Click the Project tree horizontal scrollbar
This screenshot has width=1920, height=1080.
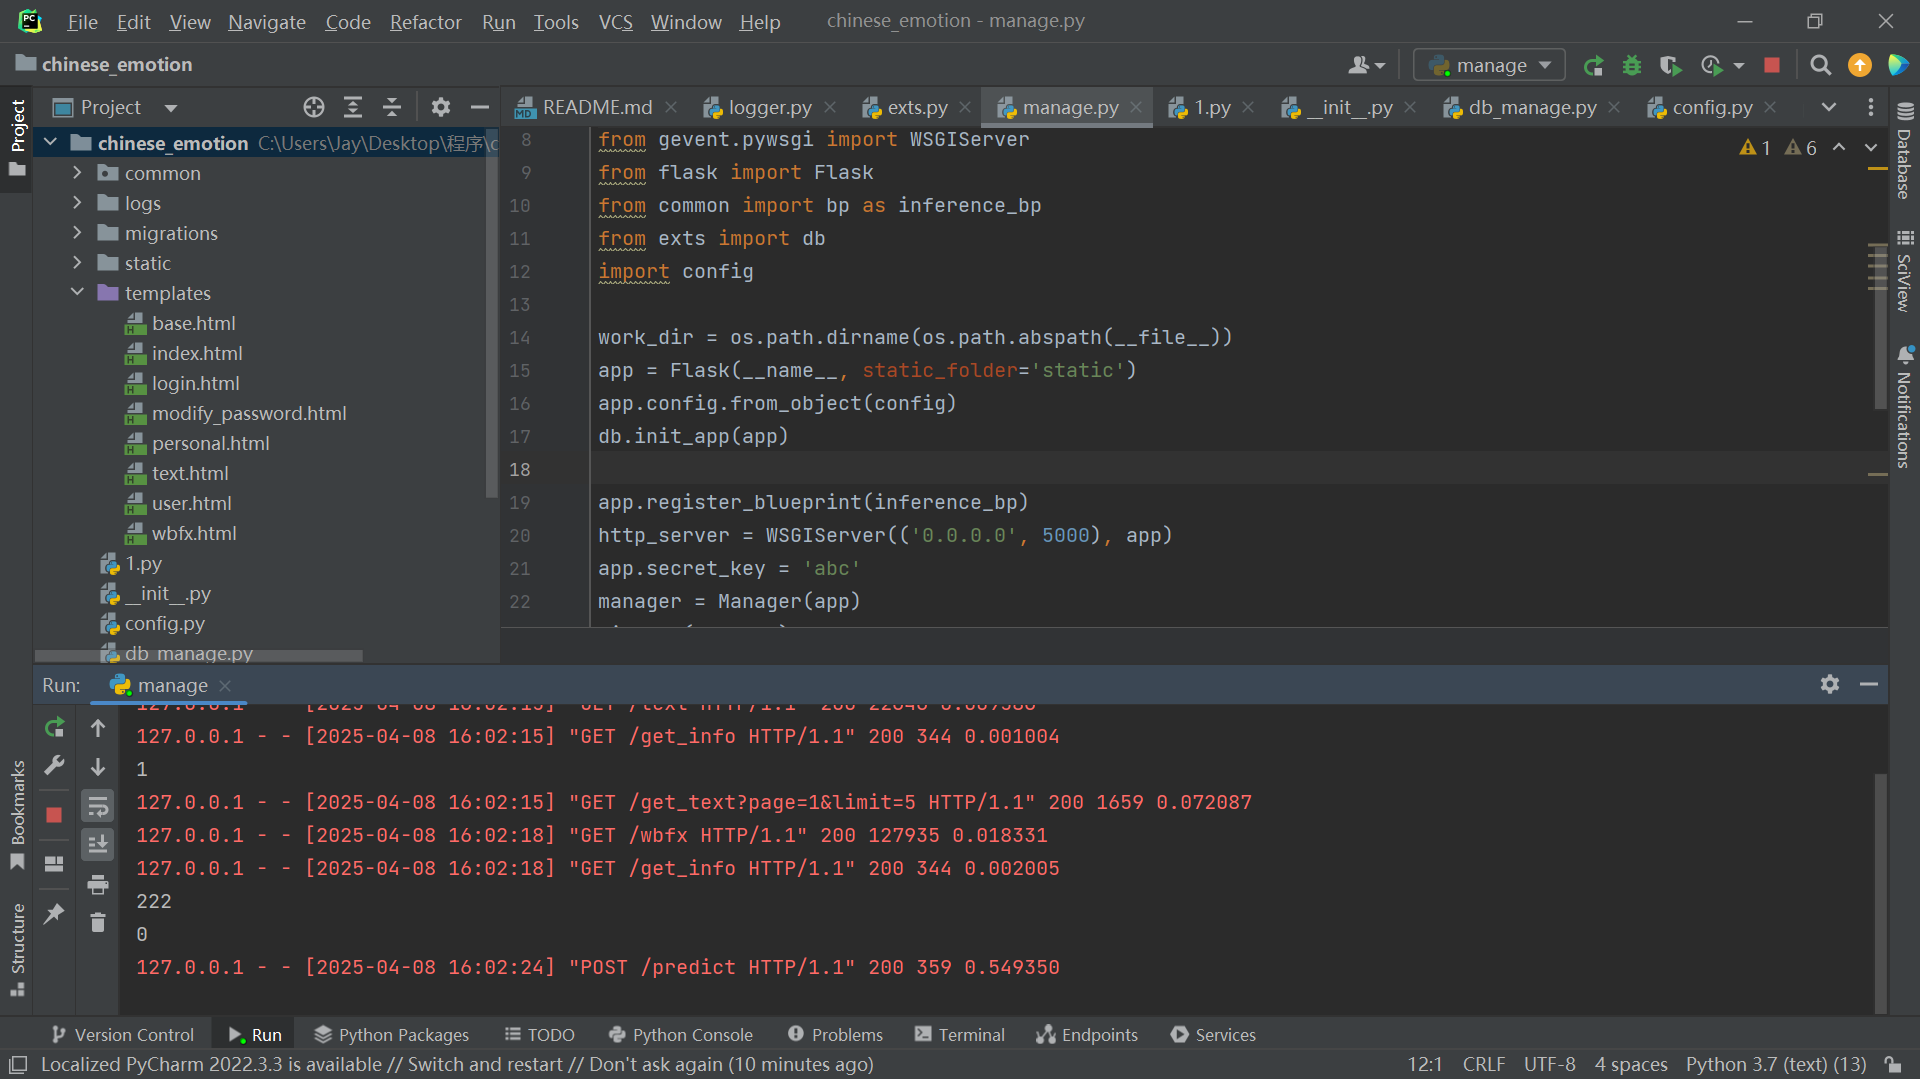(198, 656)
